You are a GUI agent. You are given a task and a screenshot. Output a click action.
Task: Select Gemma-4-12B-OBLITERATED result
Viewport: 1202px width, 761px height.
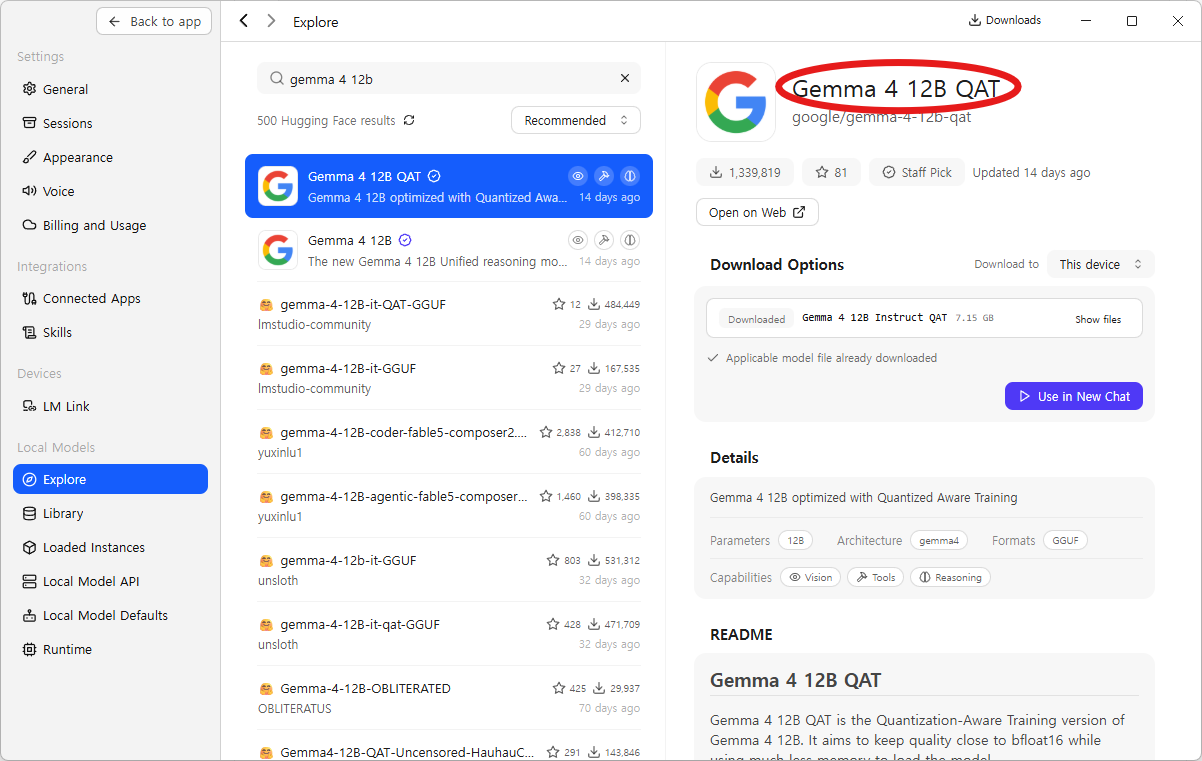[449, 698]
